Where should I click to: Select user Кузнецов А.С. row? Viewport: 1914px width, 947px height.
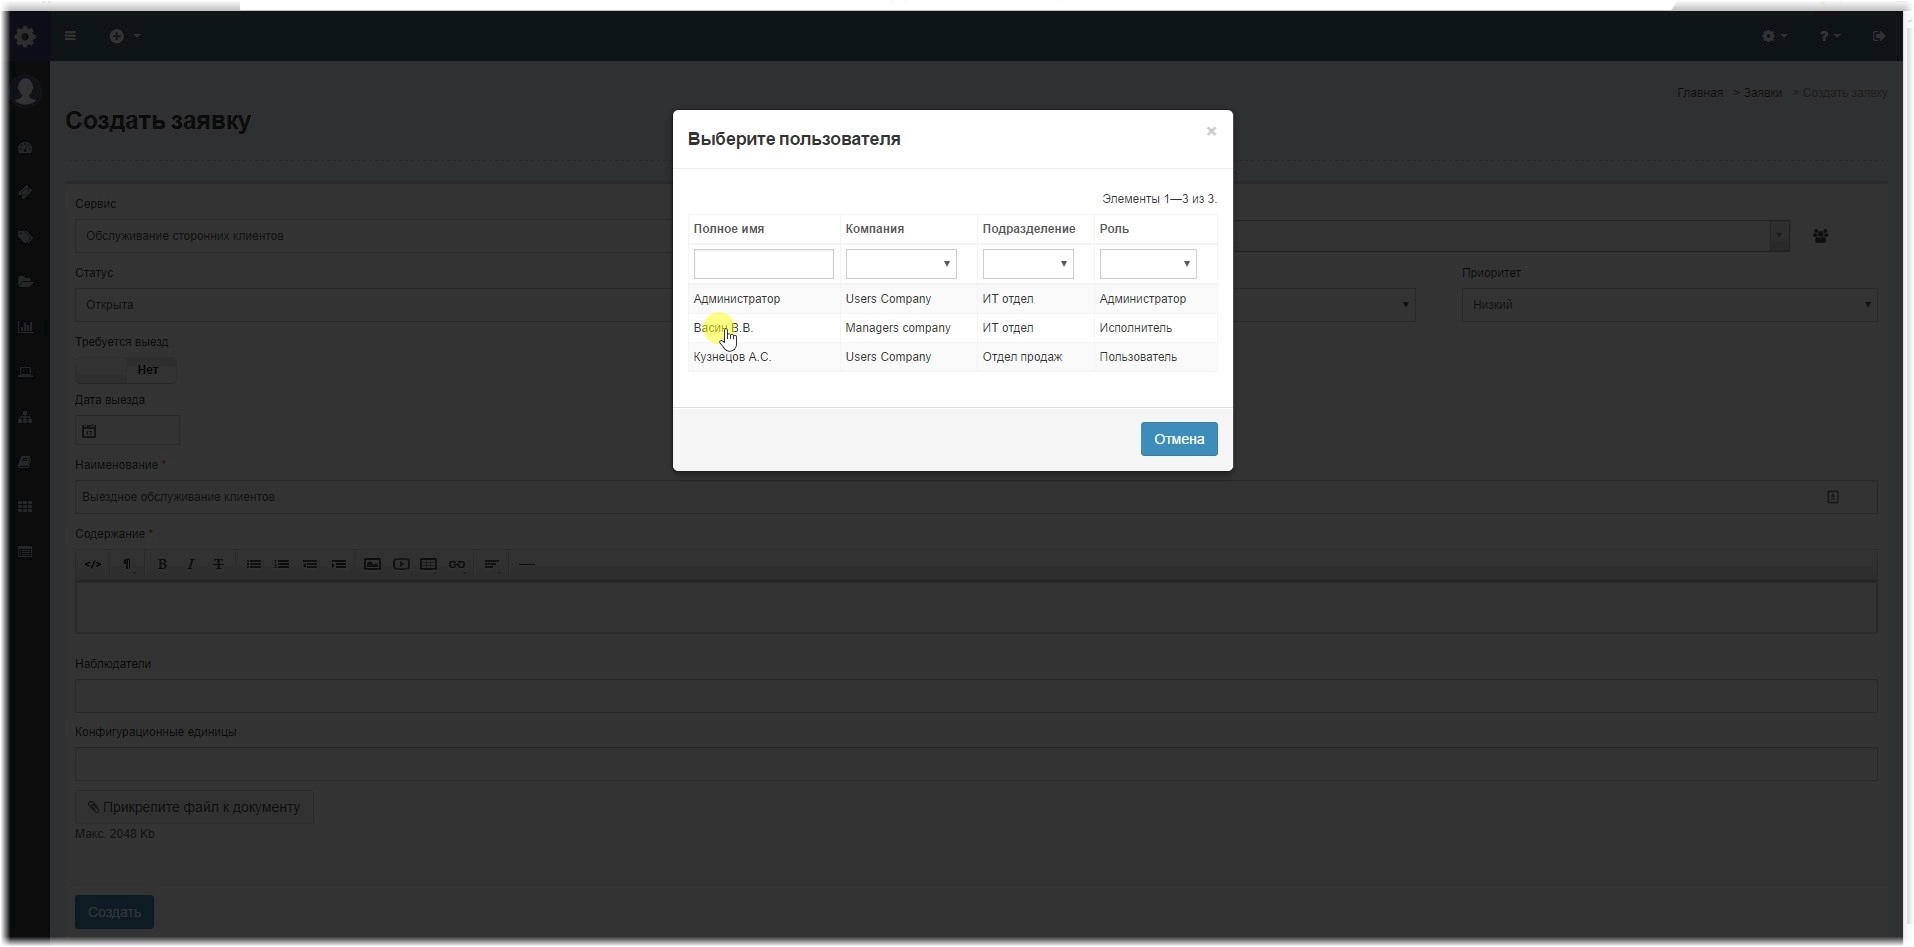[x=952, y=357]
